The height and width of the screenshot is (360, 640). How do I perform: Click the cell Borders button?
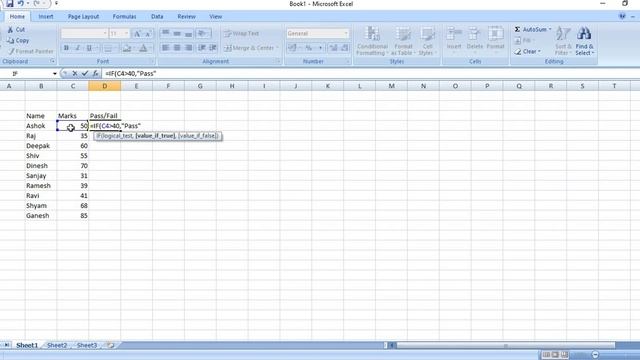coord(108,48)
